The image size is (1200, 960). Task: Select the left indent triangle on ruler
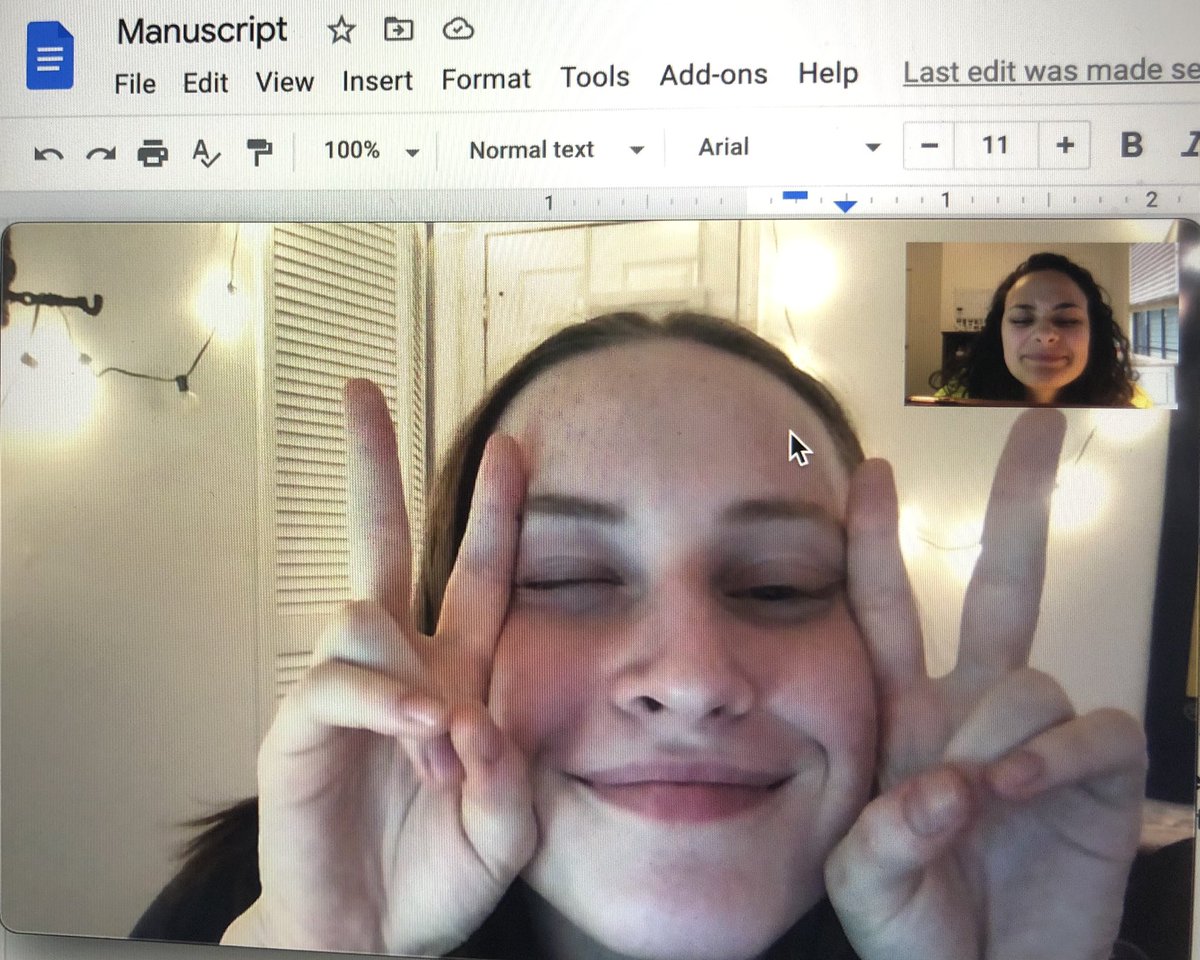[845, 205]
